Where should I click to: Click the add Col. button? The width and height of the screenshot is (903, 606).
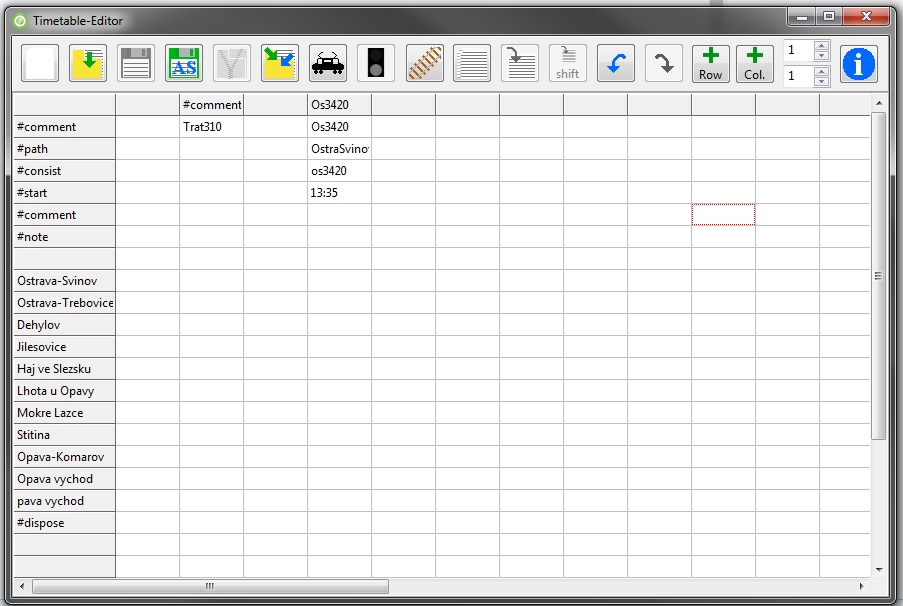(x=755, y=64)
